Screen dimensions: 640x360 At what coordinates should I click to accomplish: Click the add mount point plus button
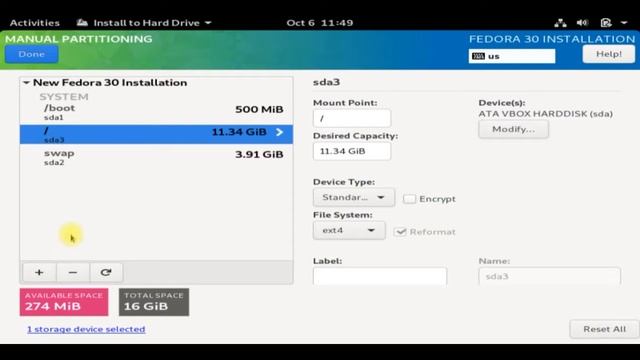pos(39,272)
